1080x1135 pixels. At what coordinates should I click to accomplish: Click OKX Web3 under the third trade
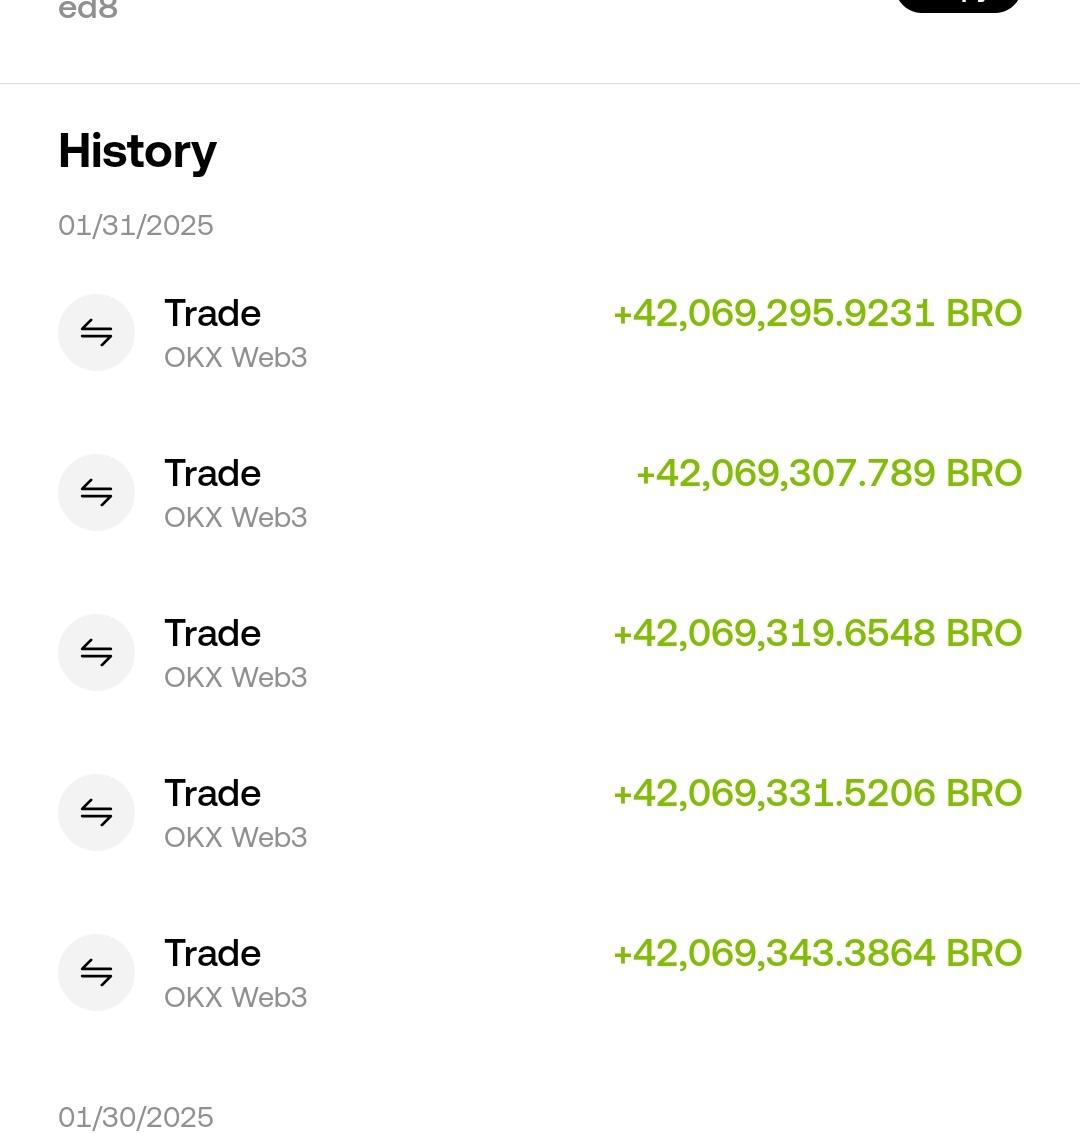tap(236, 678)
